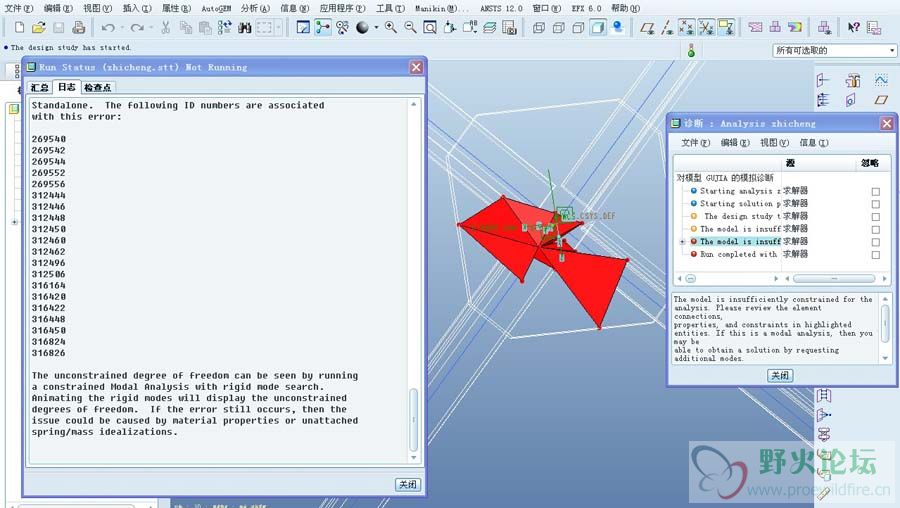The width and height of the screenshot is (900, 508).
Task: Switch to the 汇总 tab in Run Status
Action: click(40, 87)
